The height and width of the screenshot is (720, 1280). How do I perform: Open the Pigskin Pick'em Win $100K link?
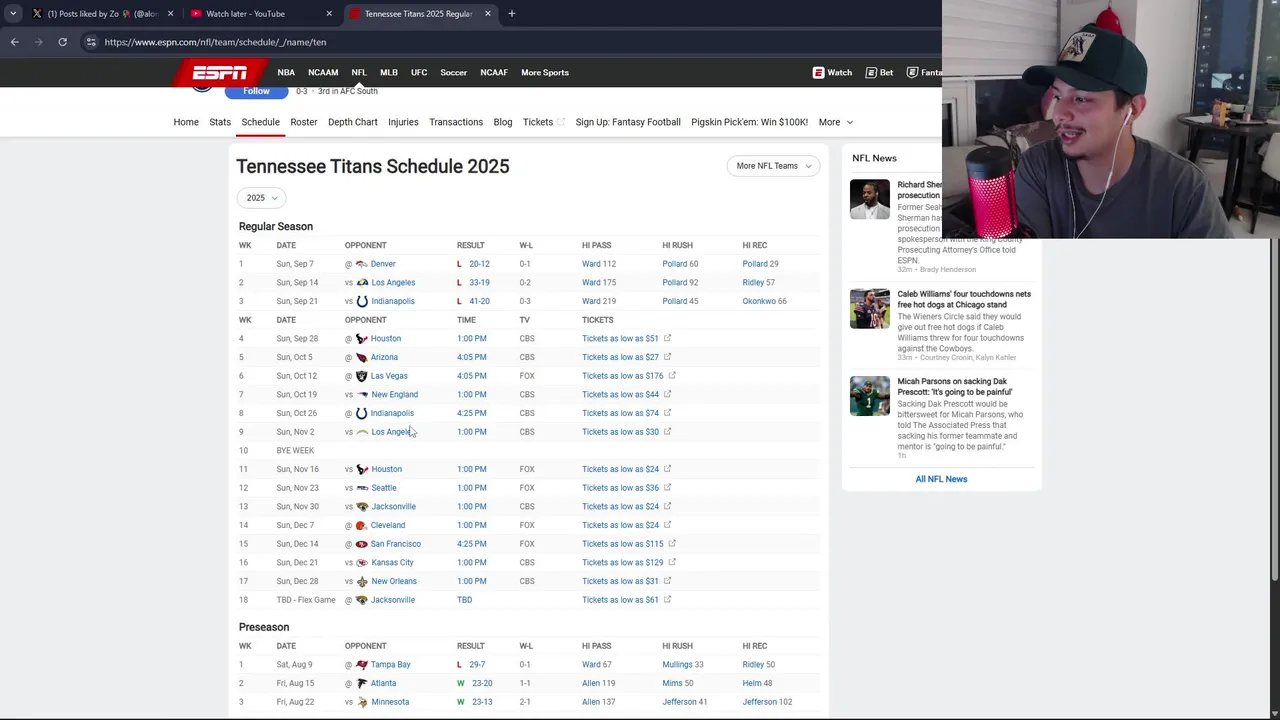click(749, 122)
